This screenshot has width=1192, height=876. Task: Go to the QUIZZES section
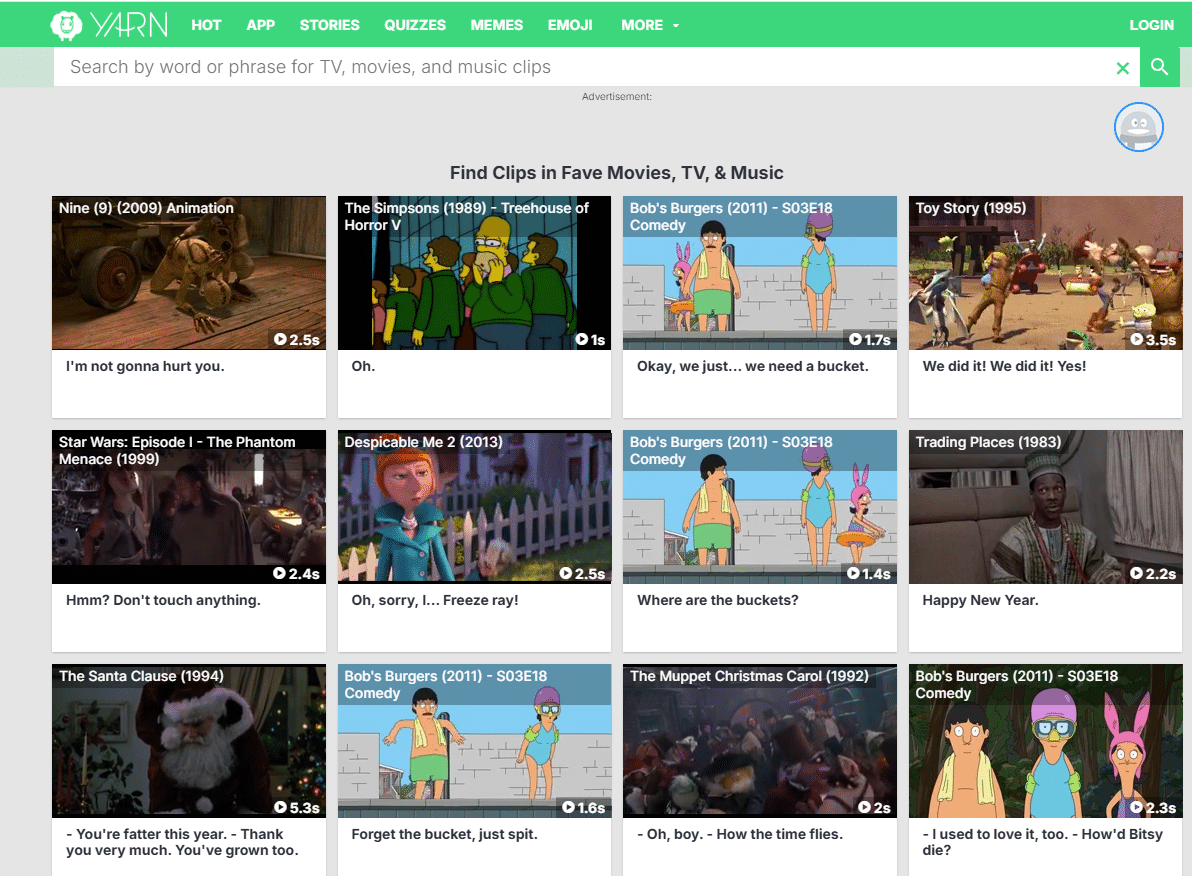tap(415, 25)
